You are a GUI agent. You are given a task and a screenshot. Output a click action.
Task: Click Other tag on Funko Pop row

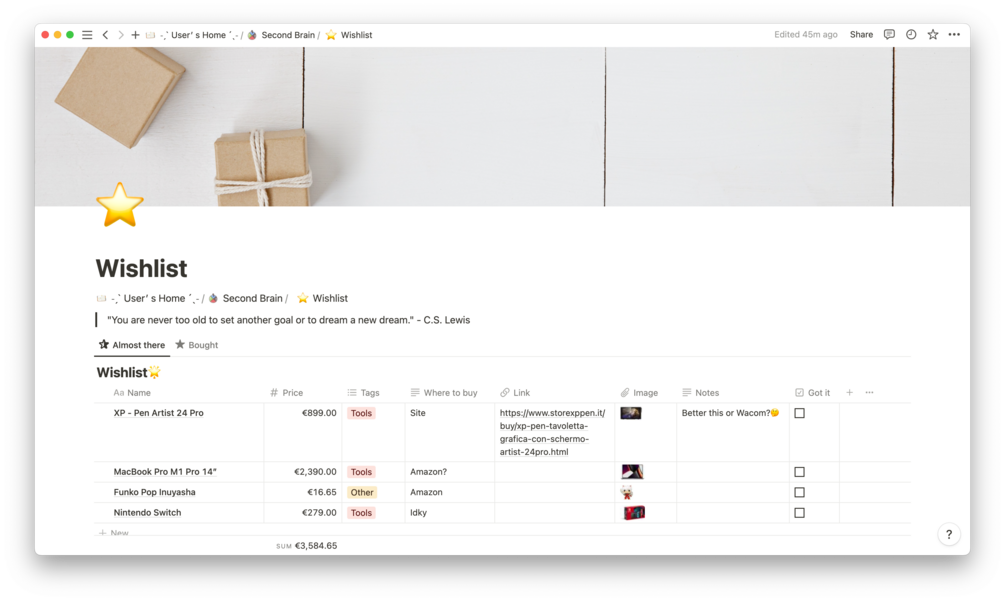[x=361, y=493]
